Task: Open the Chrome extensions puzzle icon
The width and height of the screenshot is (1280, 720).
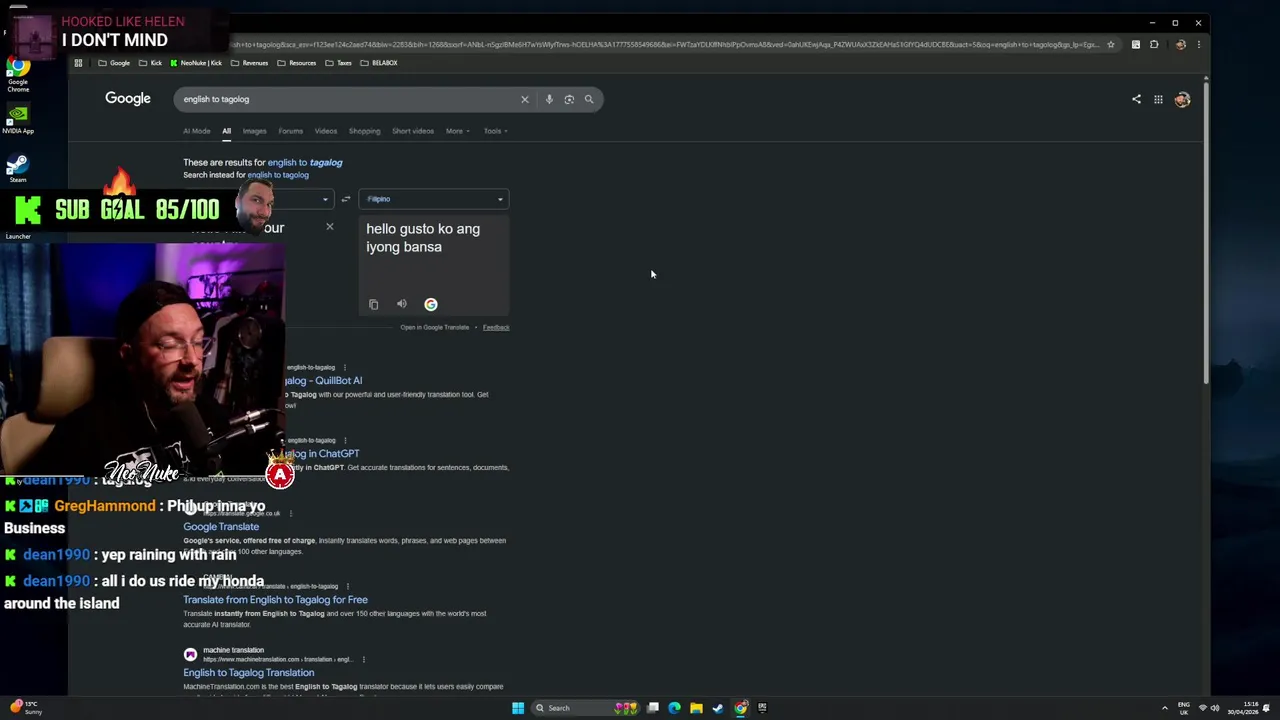Action: (1154, 44)
